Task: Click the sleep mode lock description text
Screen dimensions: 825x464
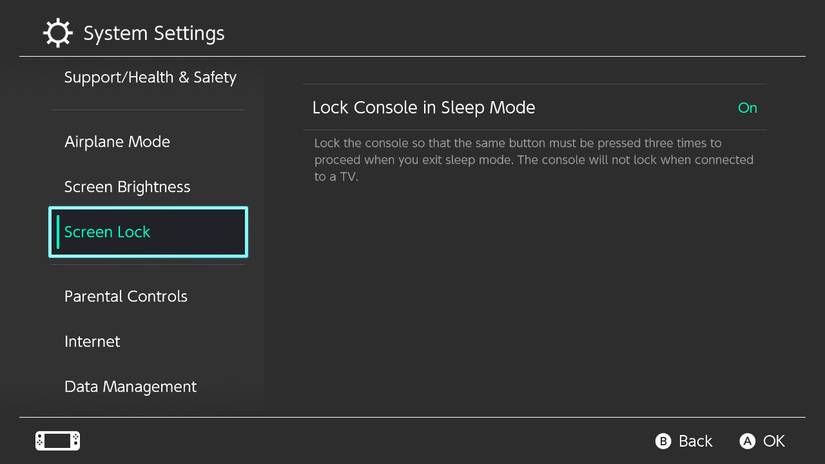Action: [x=533, y=160]
